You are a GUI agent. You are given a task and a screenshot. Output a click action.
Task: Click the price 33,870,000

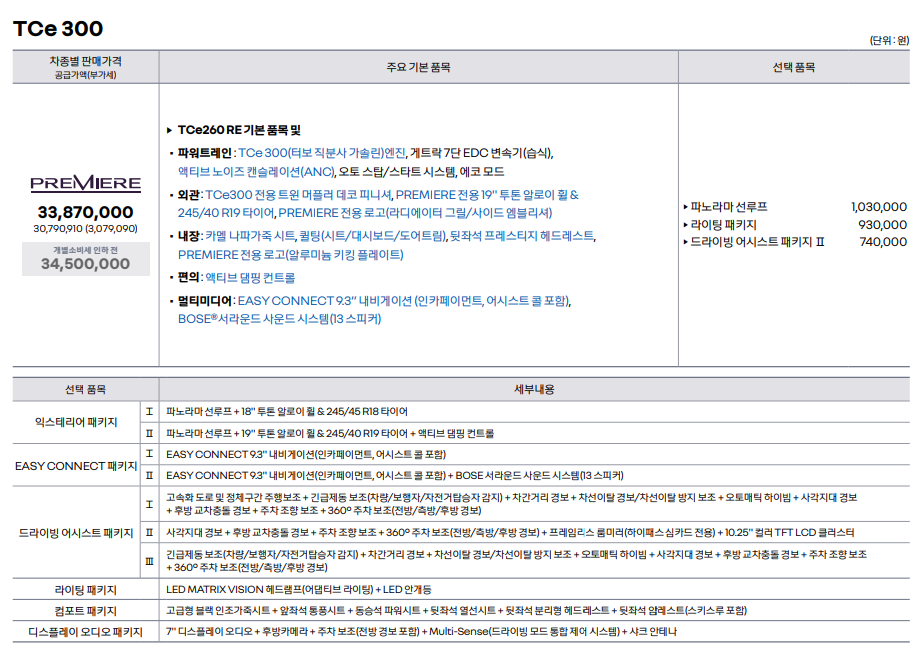point(86,212)
